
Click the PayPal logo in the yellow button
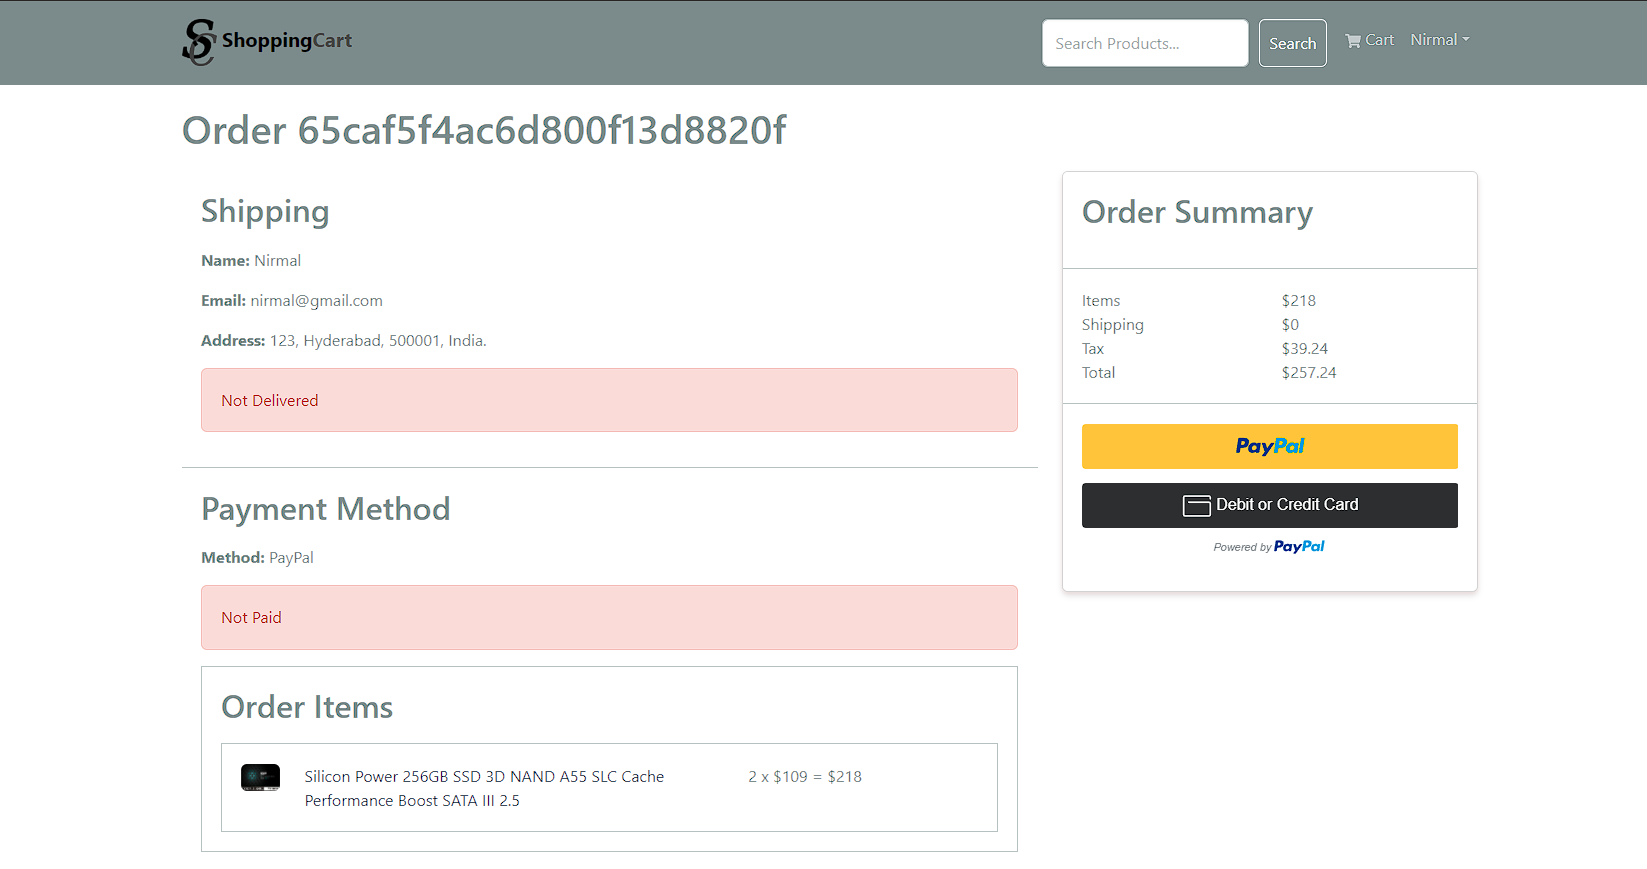click(1269, 446)
